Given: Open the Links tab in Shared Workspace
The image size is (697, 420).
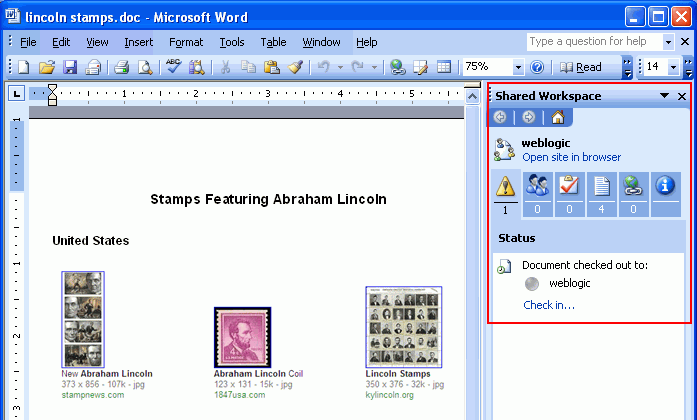Looking at the screenshot, I should click(633, 194).
